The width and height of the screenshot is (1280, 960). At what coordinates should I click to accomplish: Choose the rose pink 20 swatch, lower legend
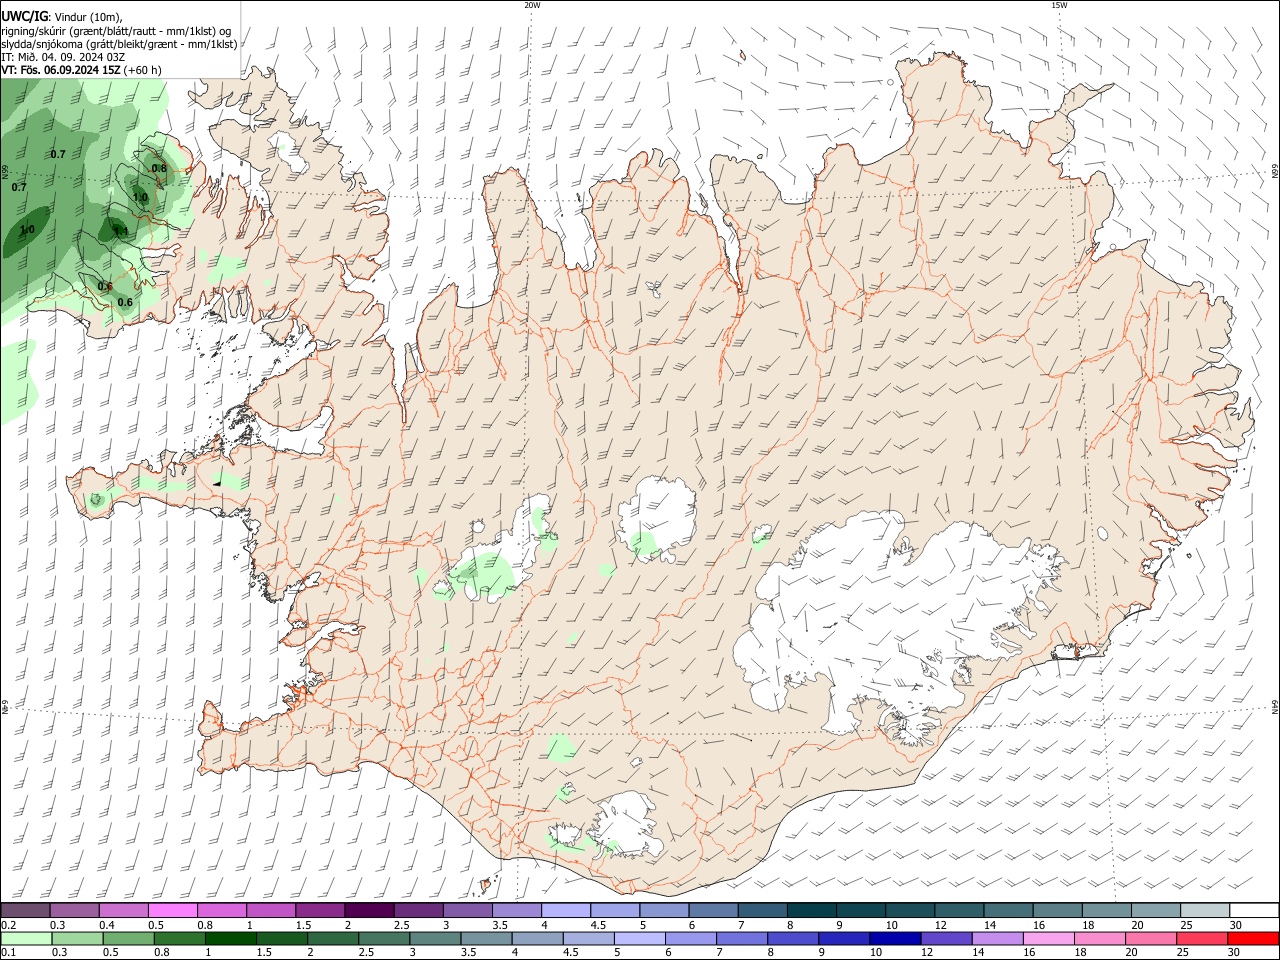pyautogui.click(x=1150, y=938)
